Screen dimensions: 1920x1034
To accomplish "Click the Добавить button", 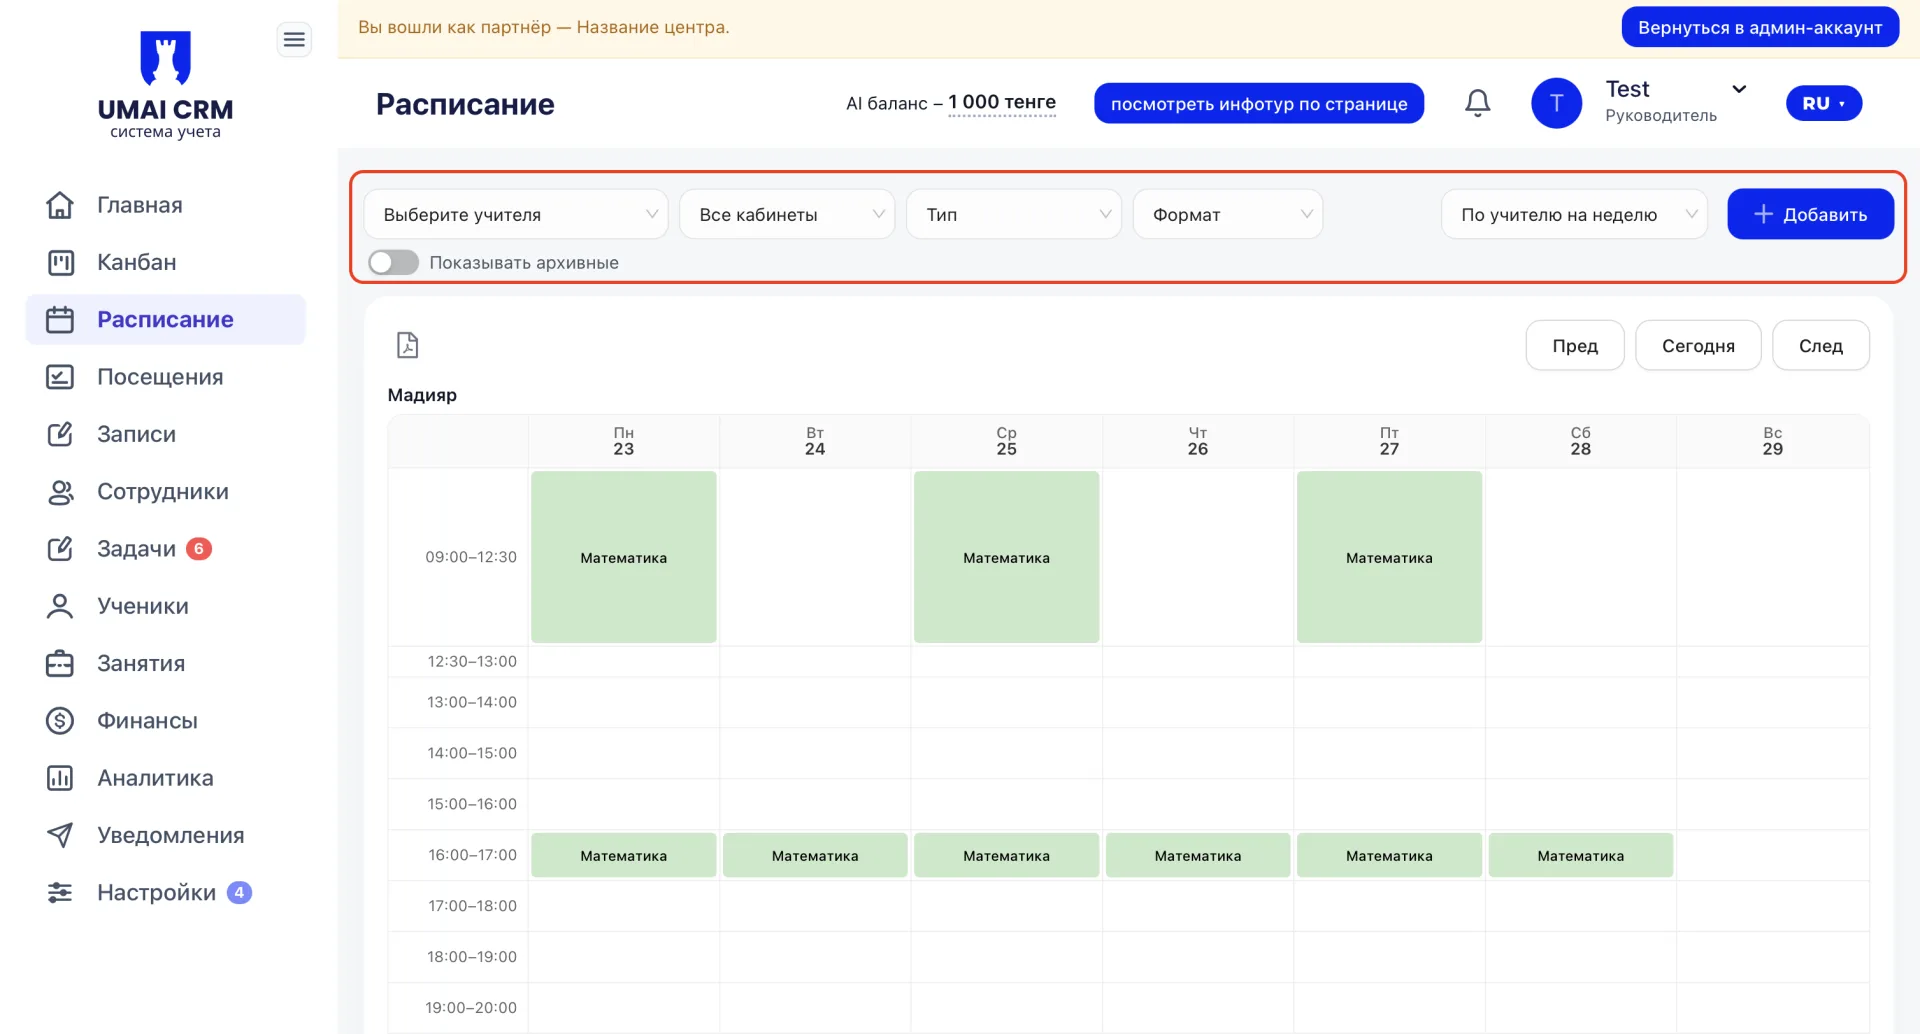I will (1810, 214).
